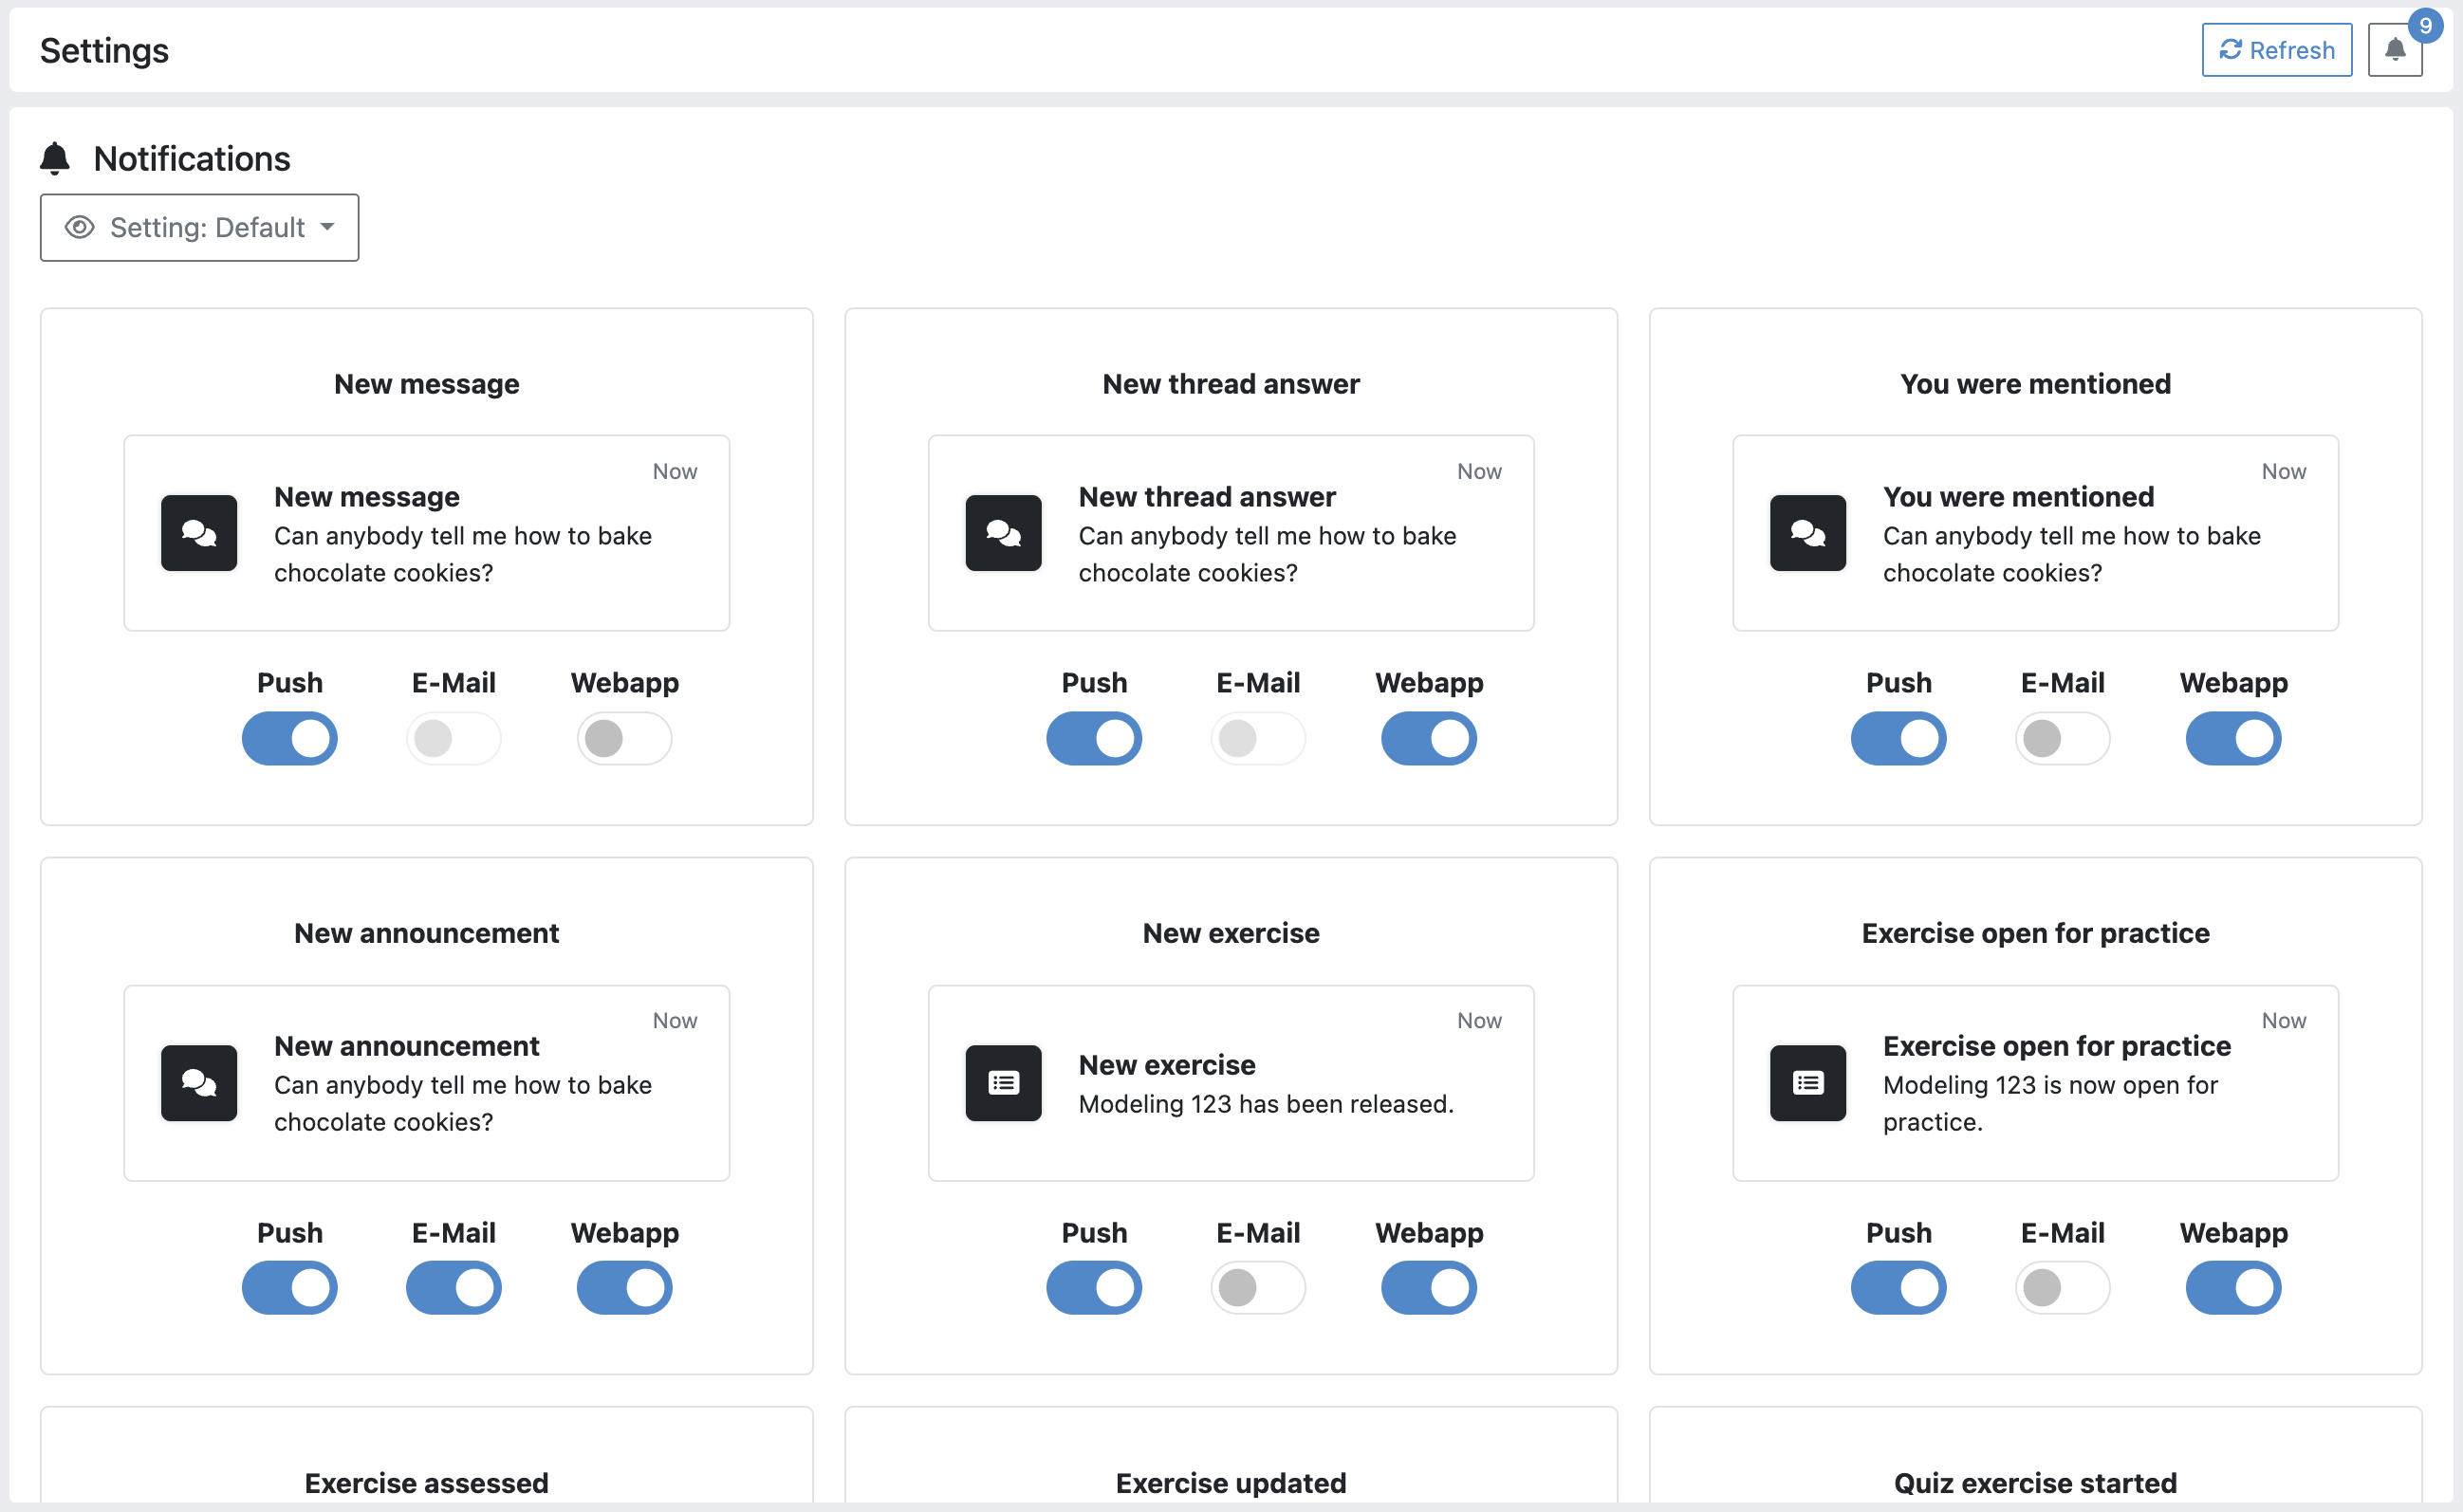Toggle Webapp notifications for You were mentioned
The image size is (2463, 1512).
(x=2235, y=738)
